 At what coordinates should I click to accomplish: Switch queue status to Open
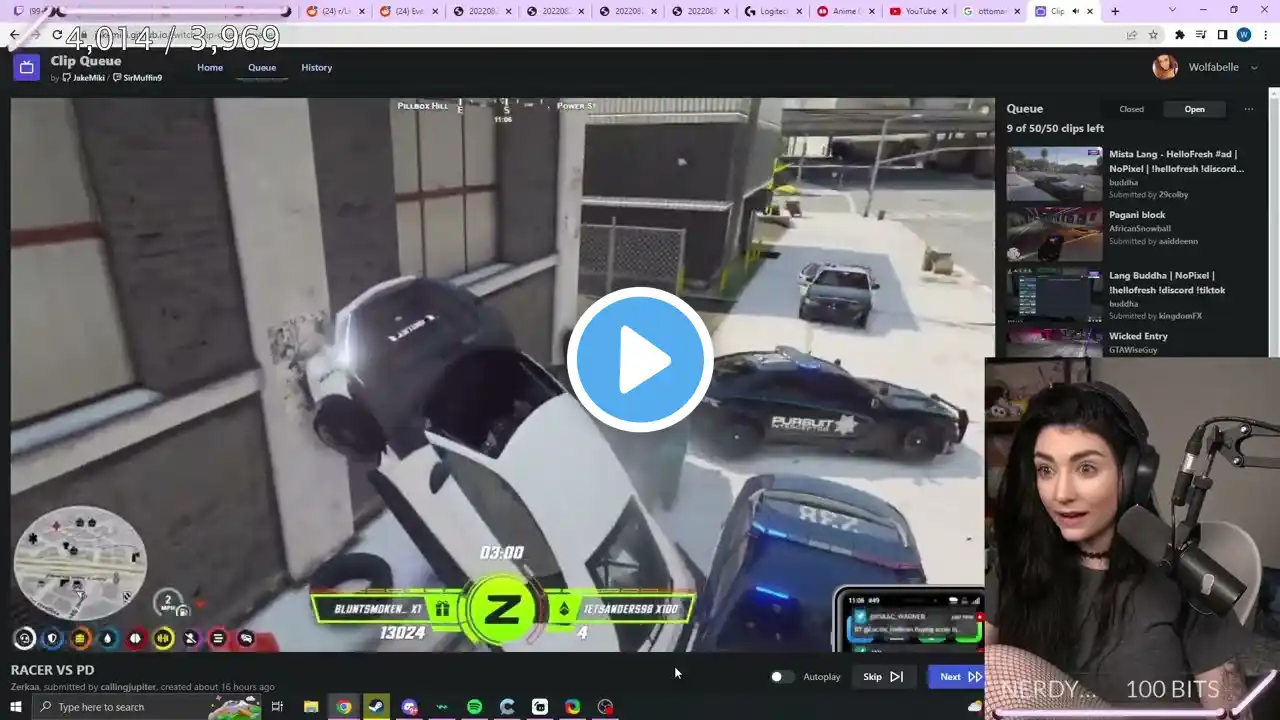(x=1194, y=109)
